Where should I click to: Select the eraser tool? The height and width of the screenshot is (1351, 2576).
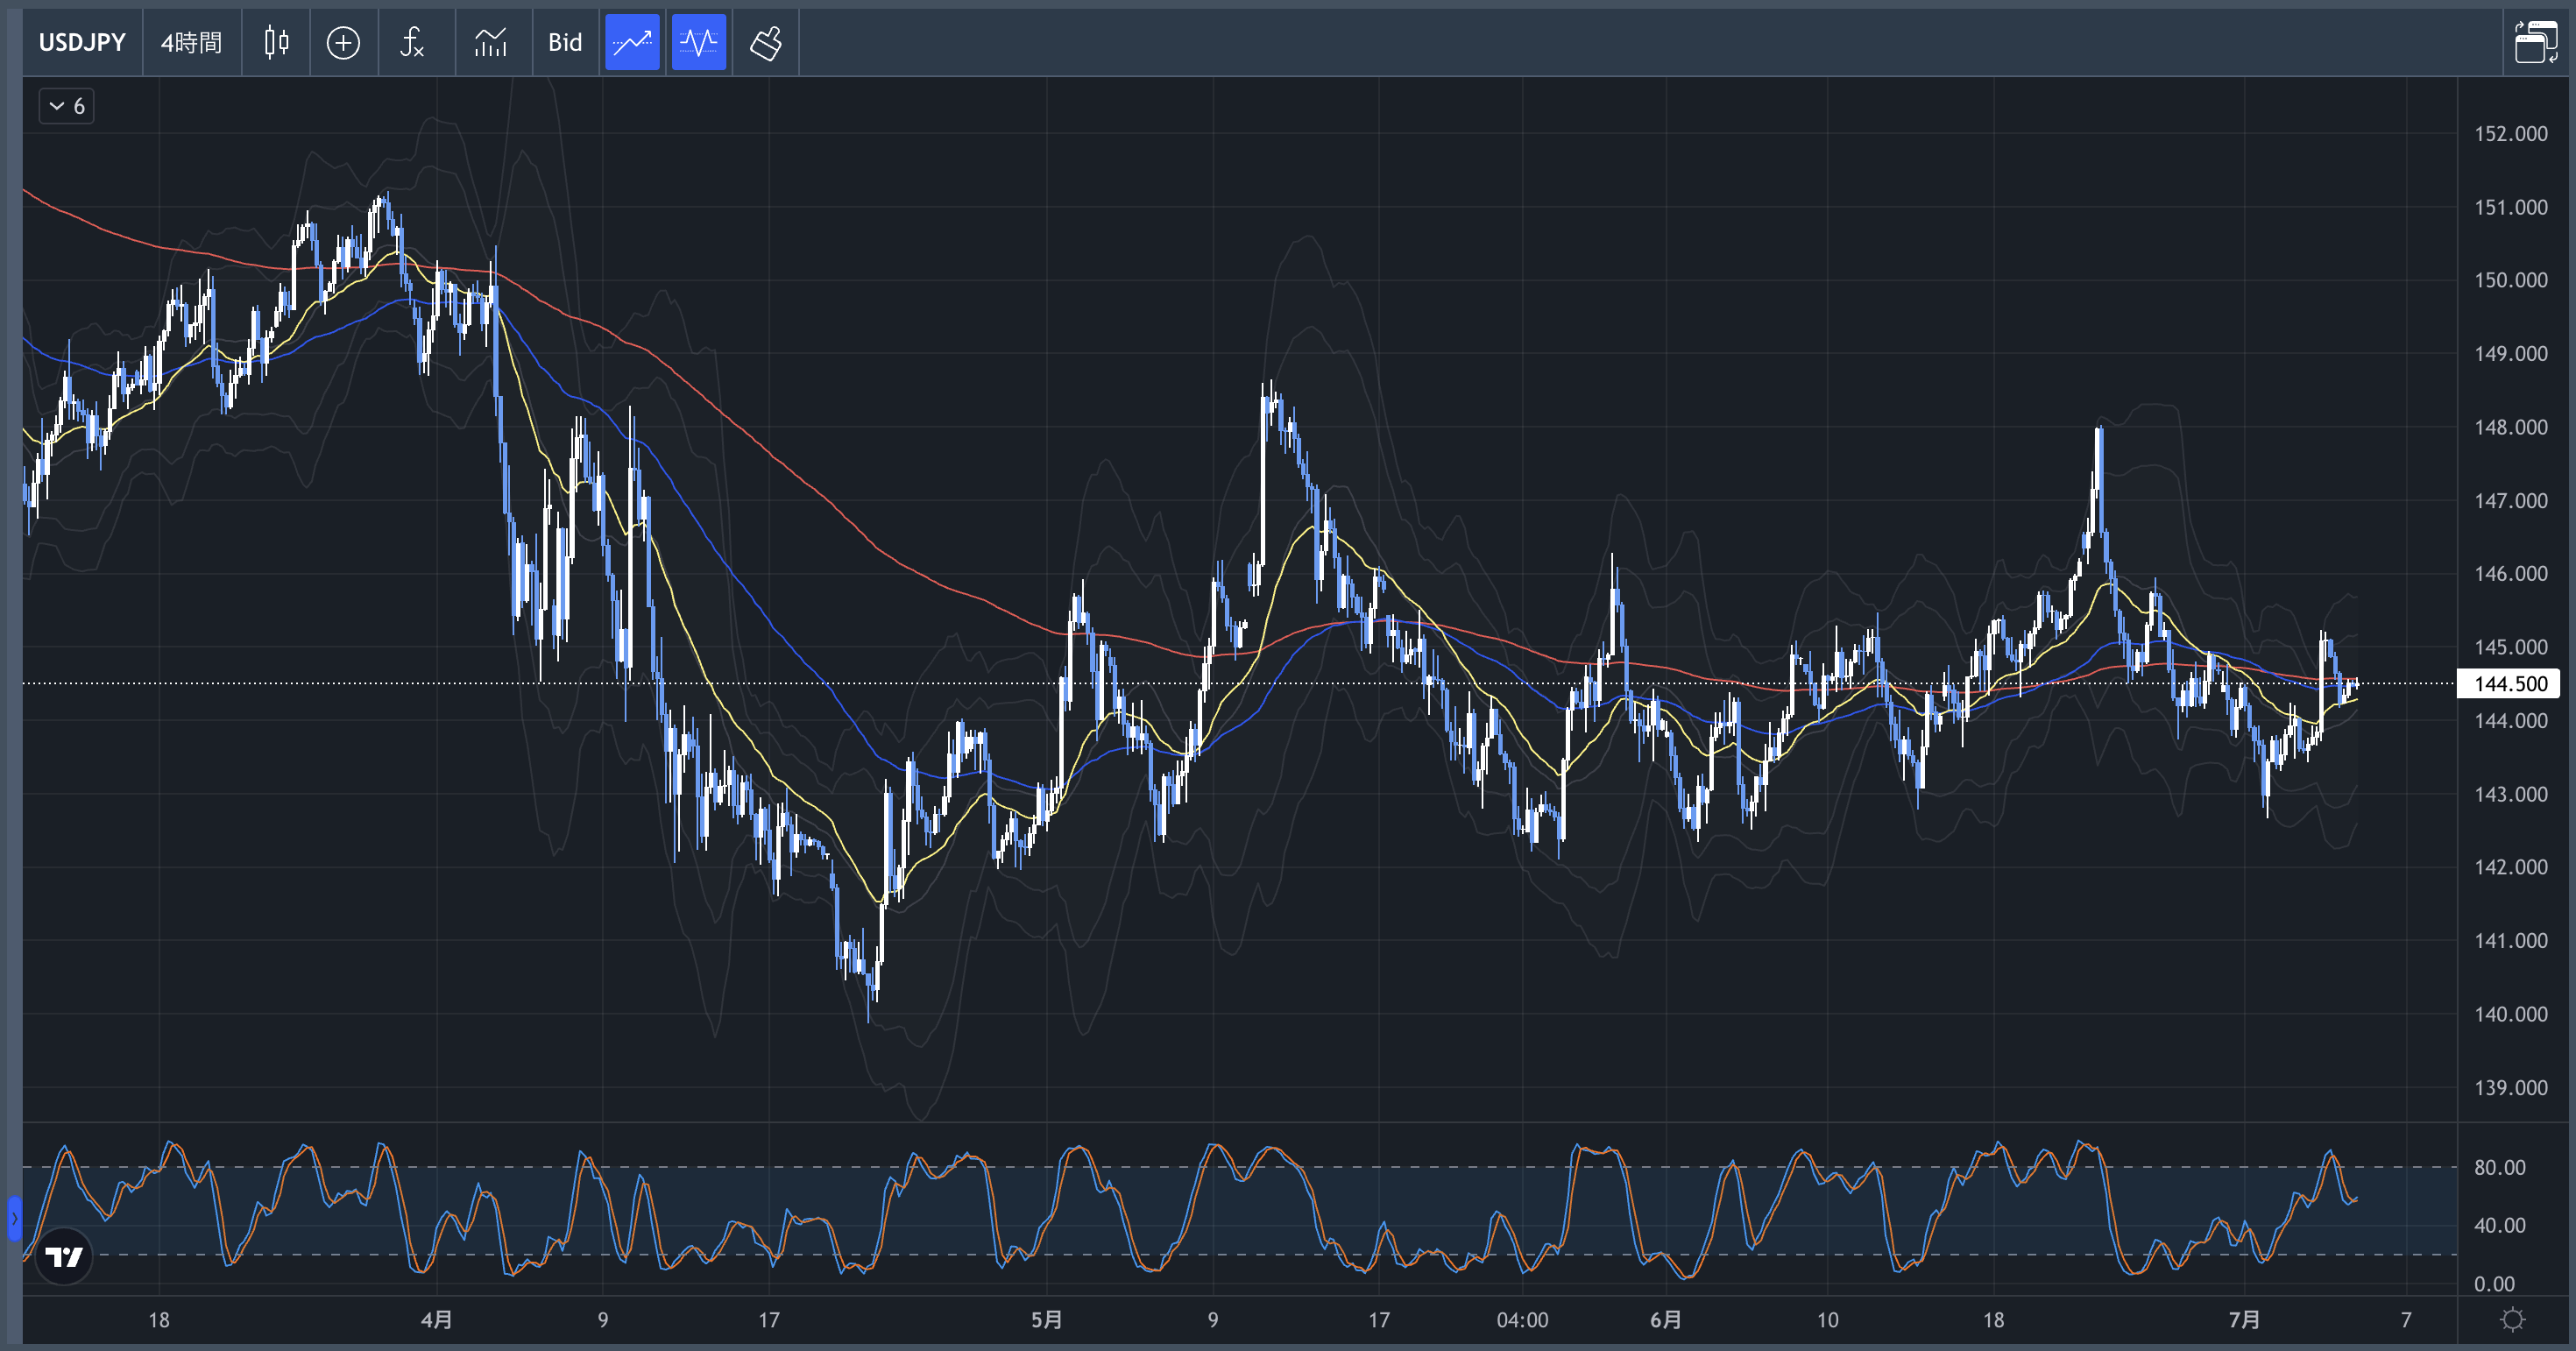pyautogui.click(x=766, y=42)
